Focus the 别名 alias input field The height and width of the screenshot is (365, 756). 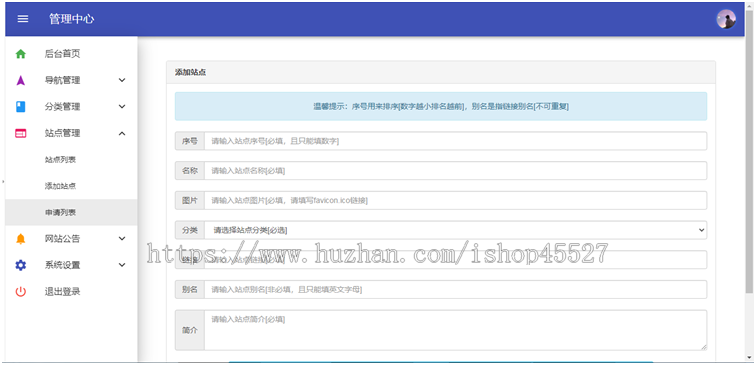coord(455,290)
